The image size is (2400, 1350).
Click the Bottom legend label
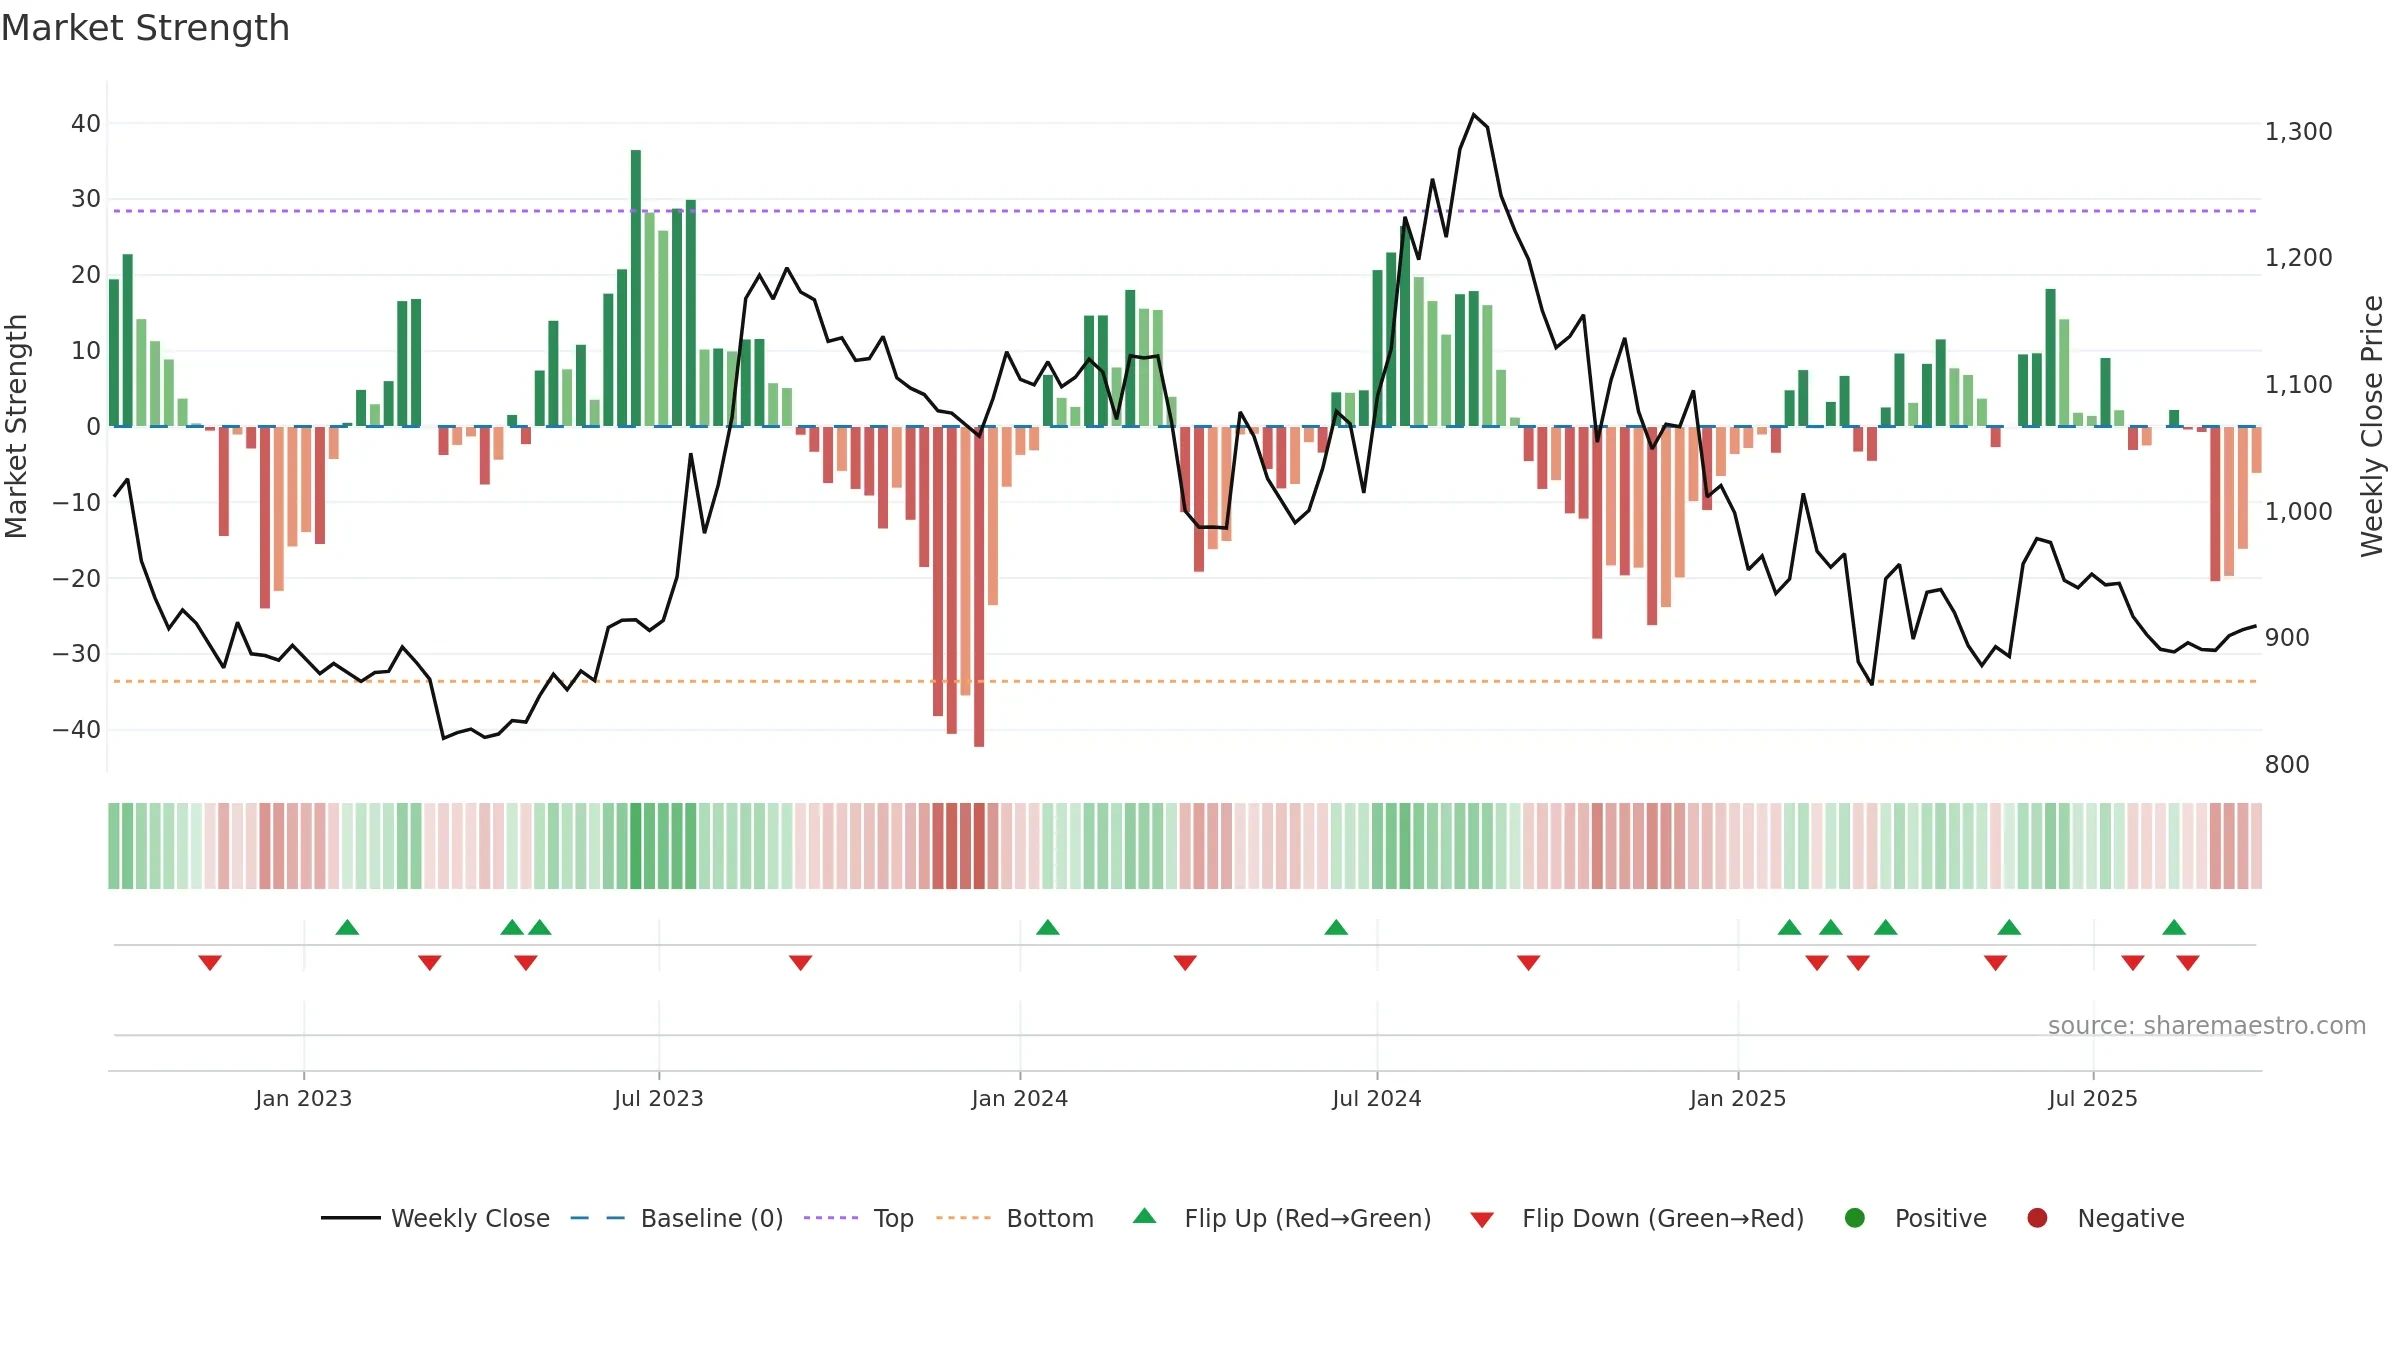pyautogui.click(x=1050, y=1218)
